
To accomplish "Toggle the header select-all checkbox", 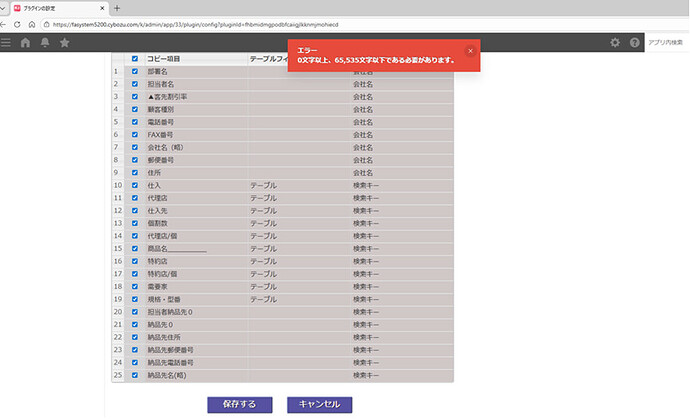I will coord(135,59).
